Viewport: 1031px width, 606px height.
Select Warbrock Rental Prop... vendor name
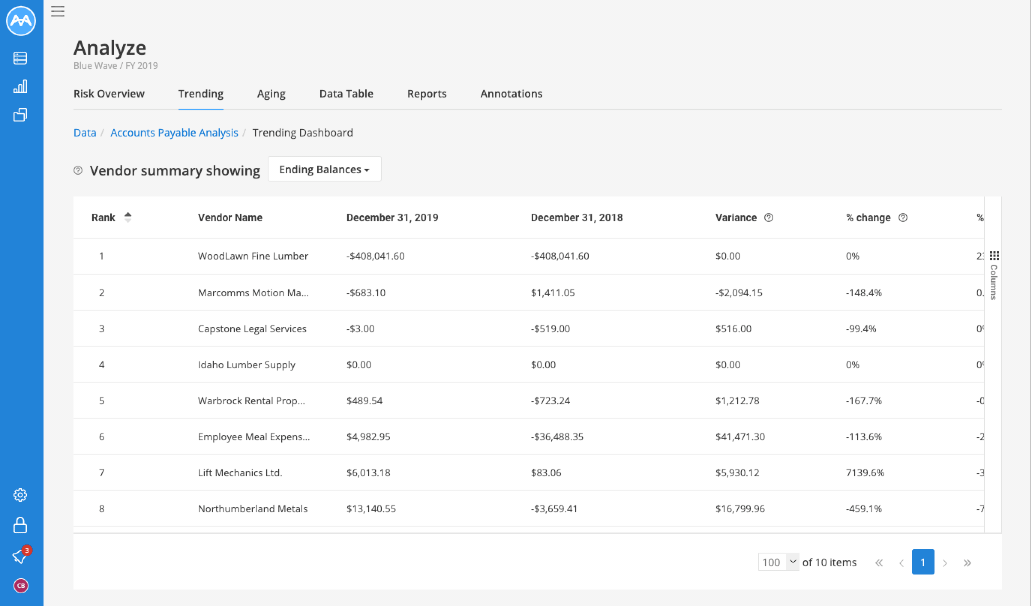click(252, 401)
